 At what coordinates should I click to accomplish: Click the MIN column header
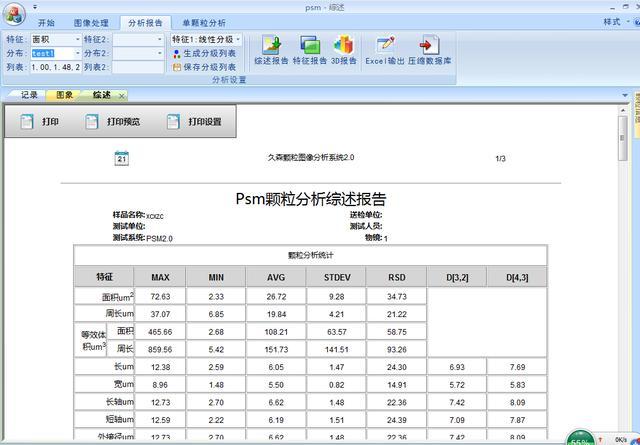pos(216,277)
